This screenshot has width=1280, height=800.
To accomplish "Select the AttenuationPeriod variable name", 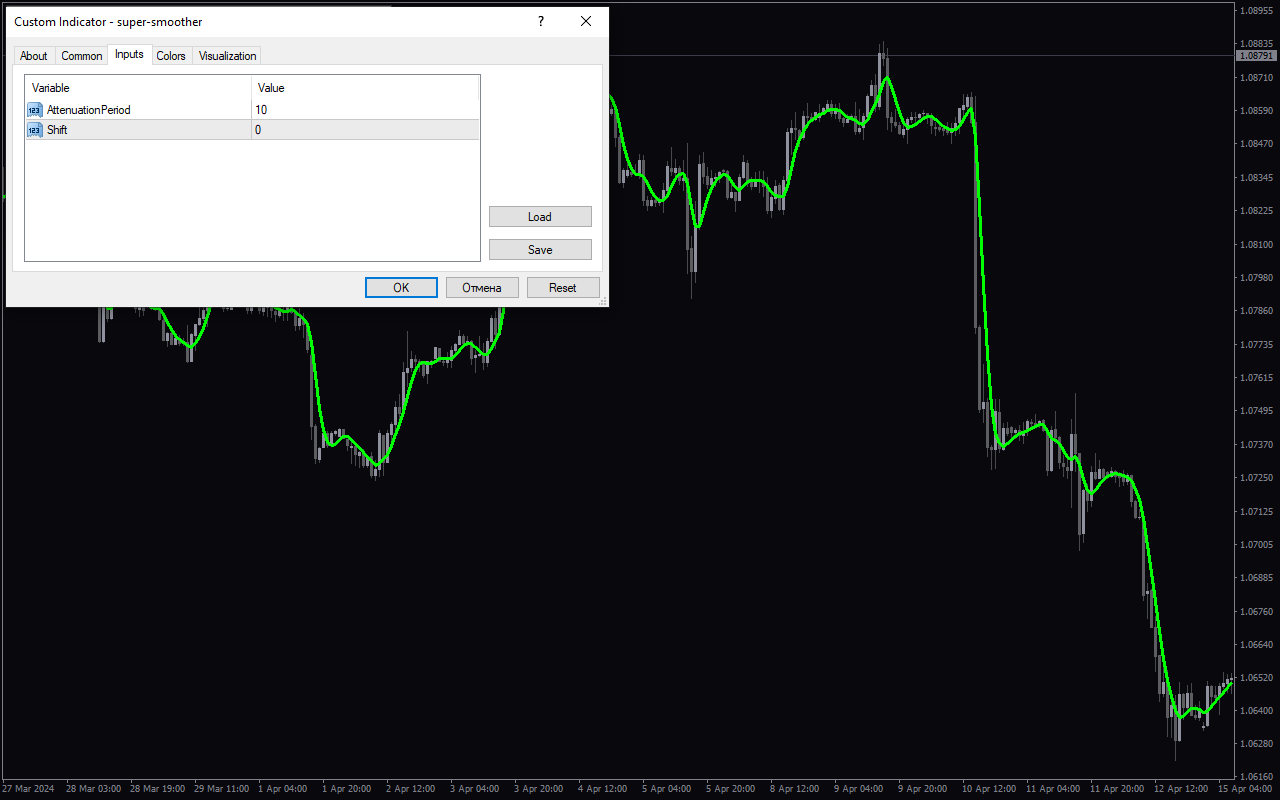I will click(89, 110).
